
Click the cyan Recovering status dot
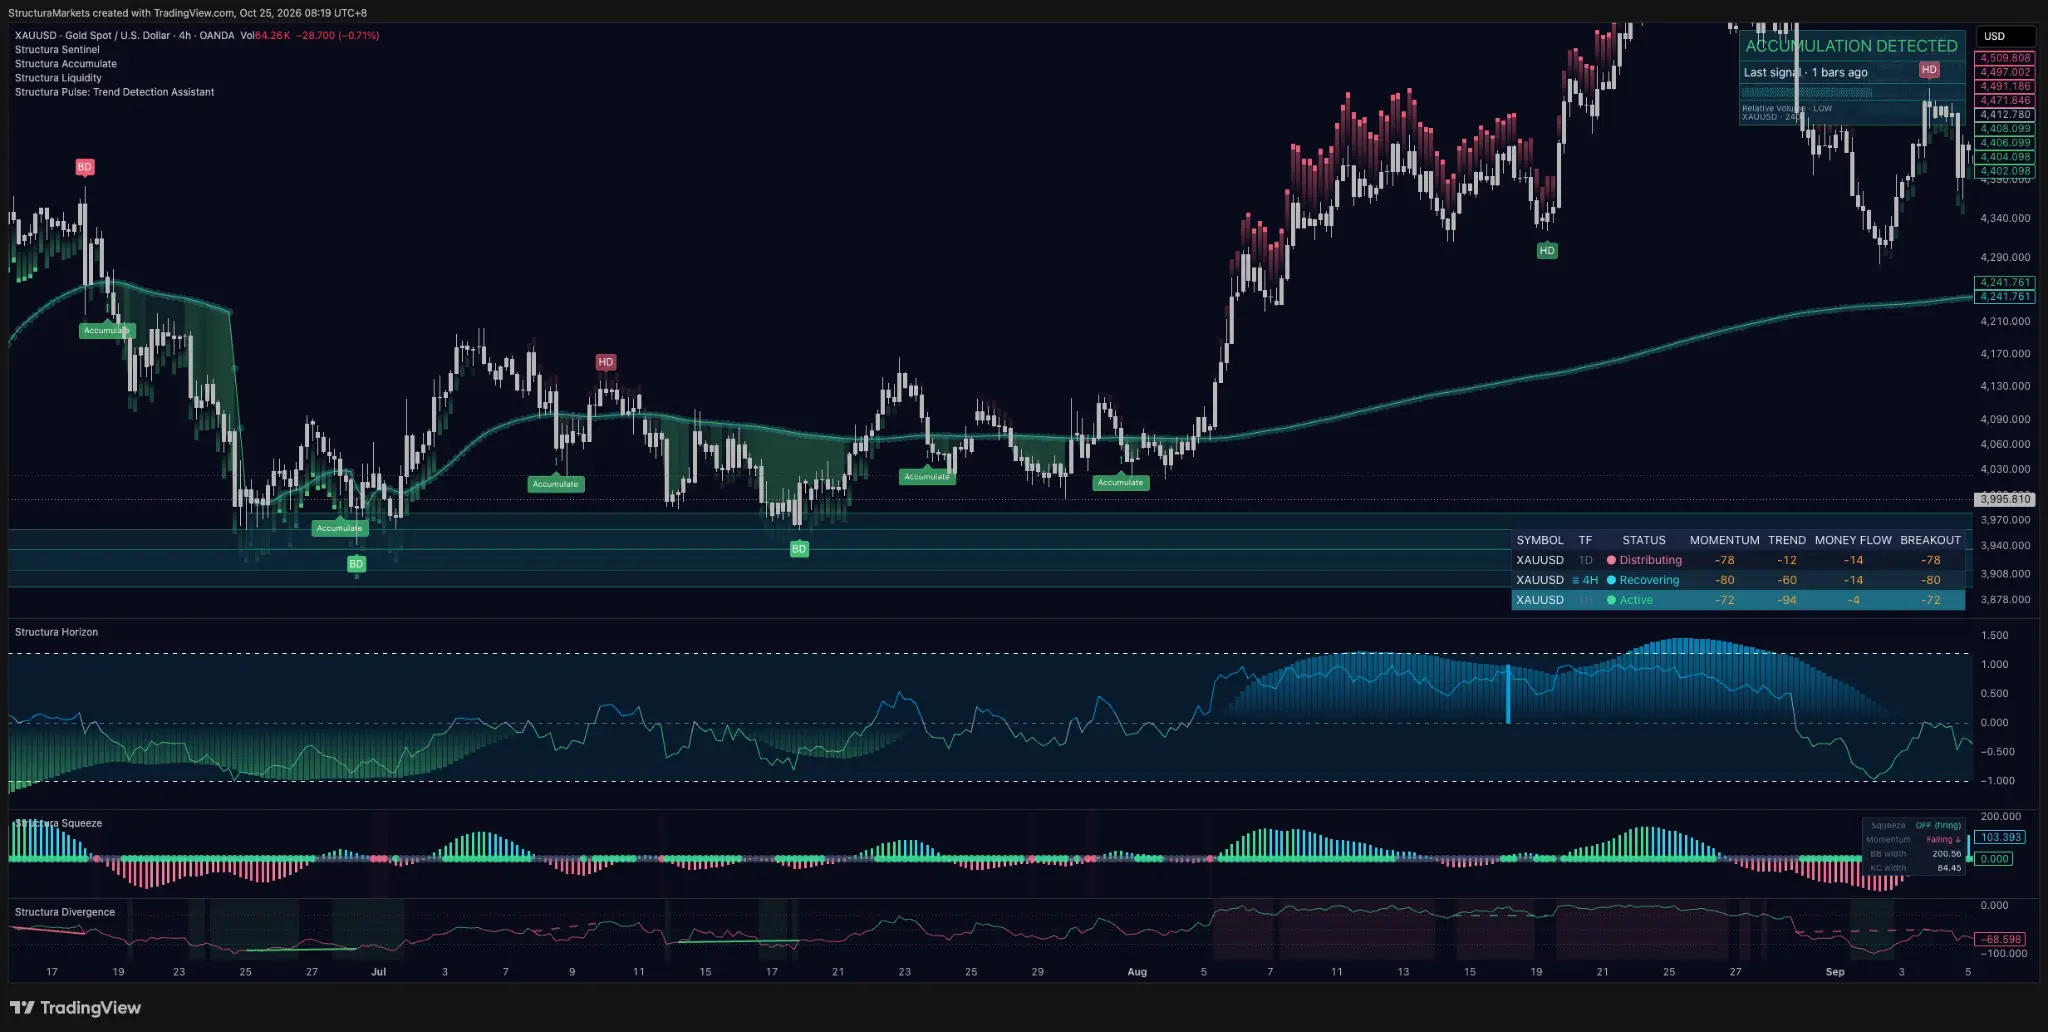(x=1611, y=580)
